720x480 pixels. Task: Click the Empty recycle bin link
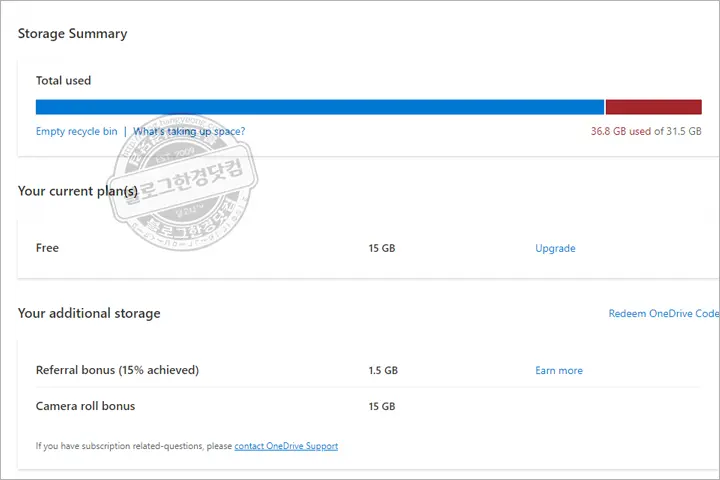click(76, 131)
